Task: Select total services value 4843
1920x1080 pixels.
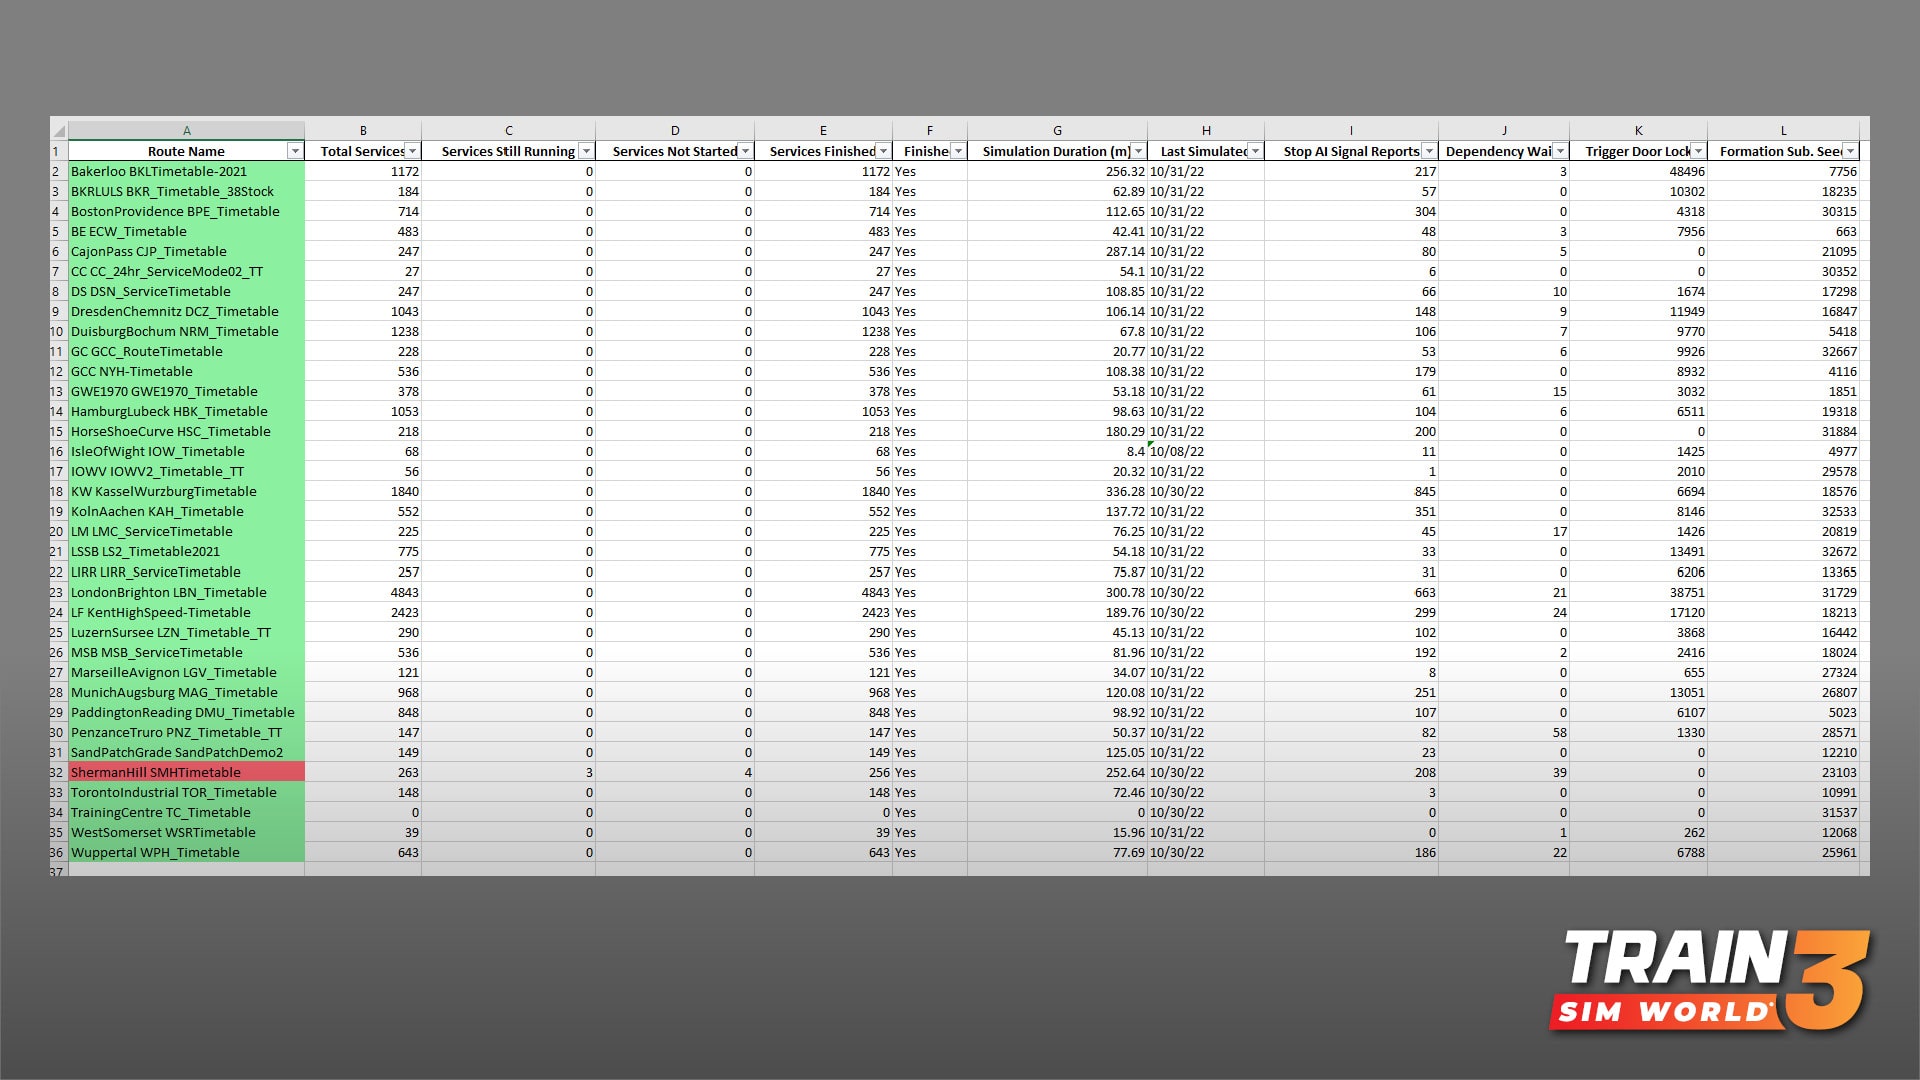Action: click(363, 592)
